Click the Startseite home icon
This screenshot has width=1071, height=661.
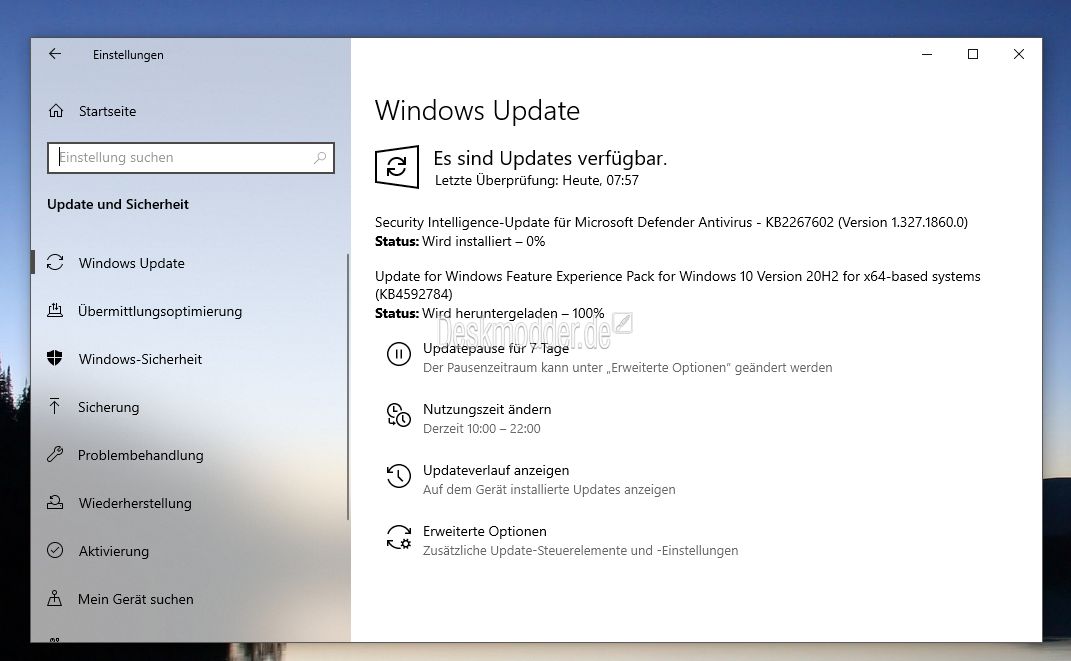pyautogui.click(x=56, y=111)
